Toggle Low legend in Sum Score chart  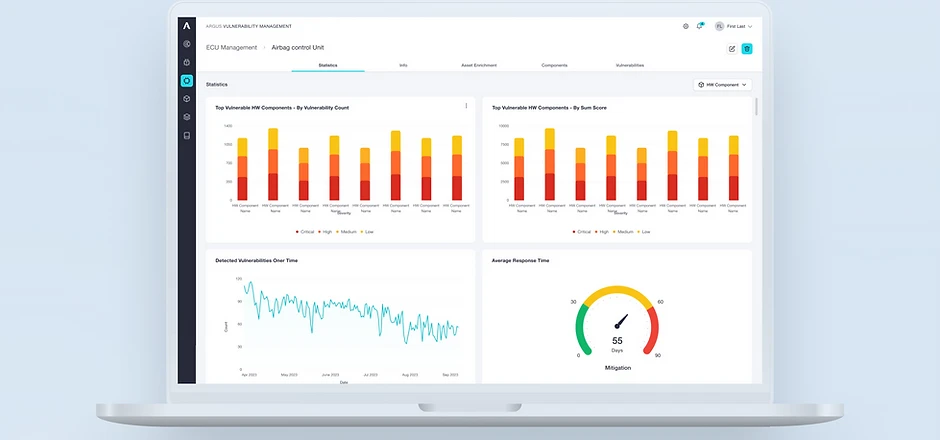[644, 231]
